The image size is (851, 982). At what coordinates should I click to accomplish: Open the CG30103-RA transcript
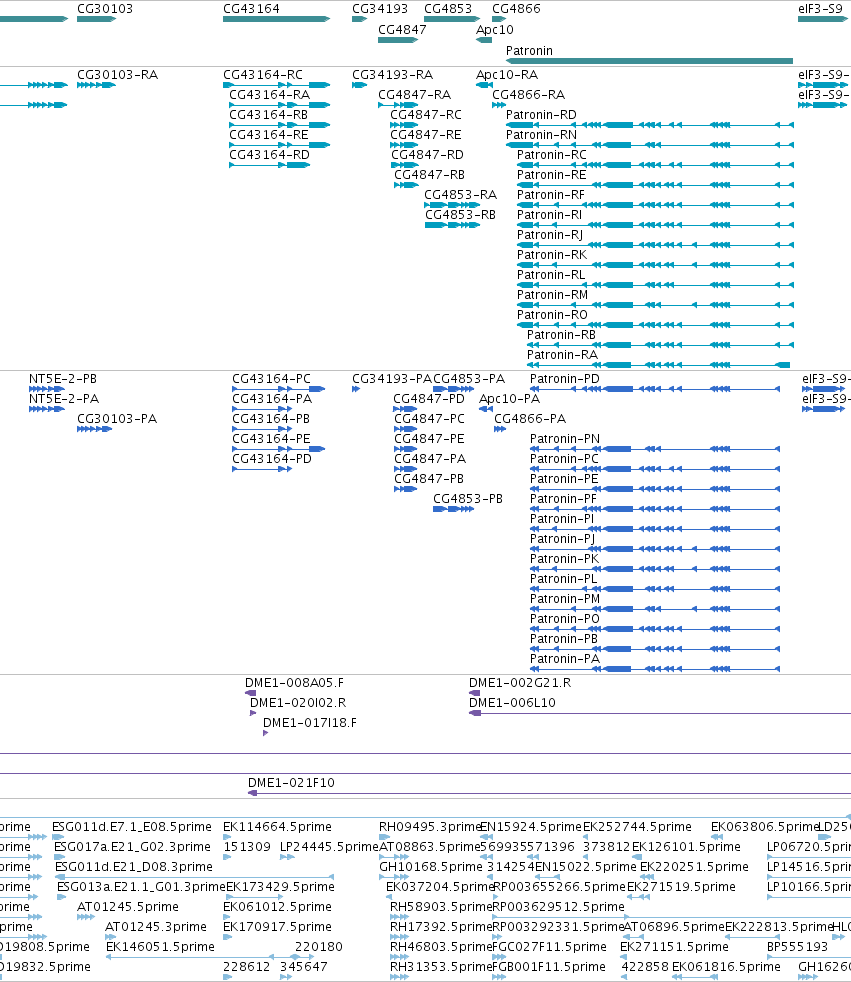[96, 85]
